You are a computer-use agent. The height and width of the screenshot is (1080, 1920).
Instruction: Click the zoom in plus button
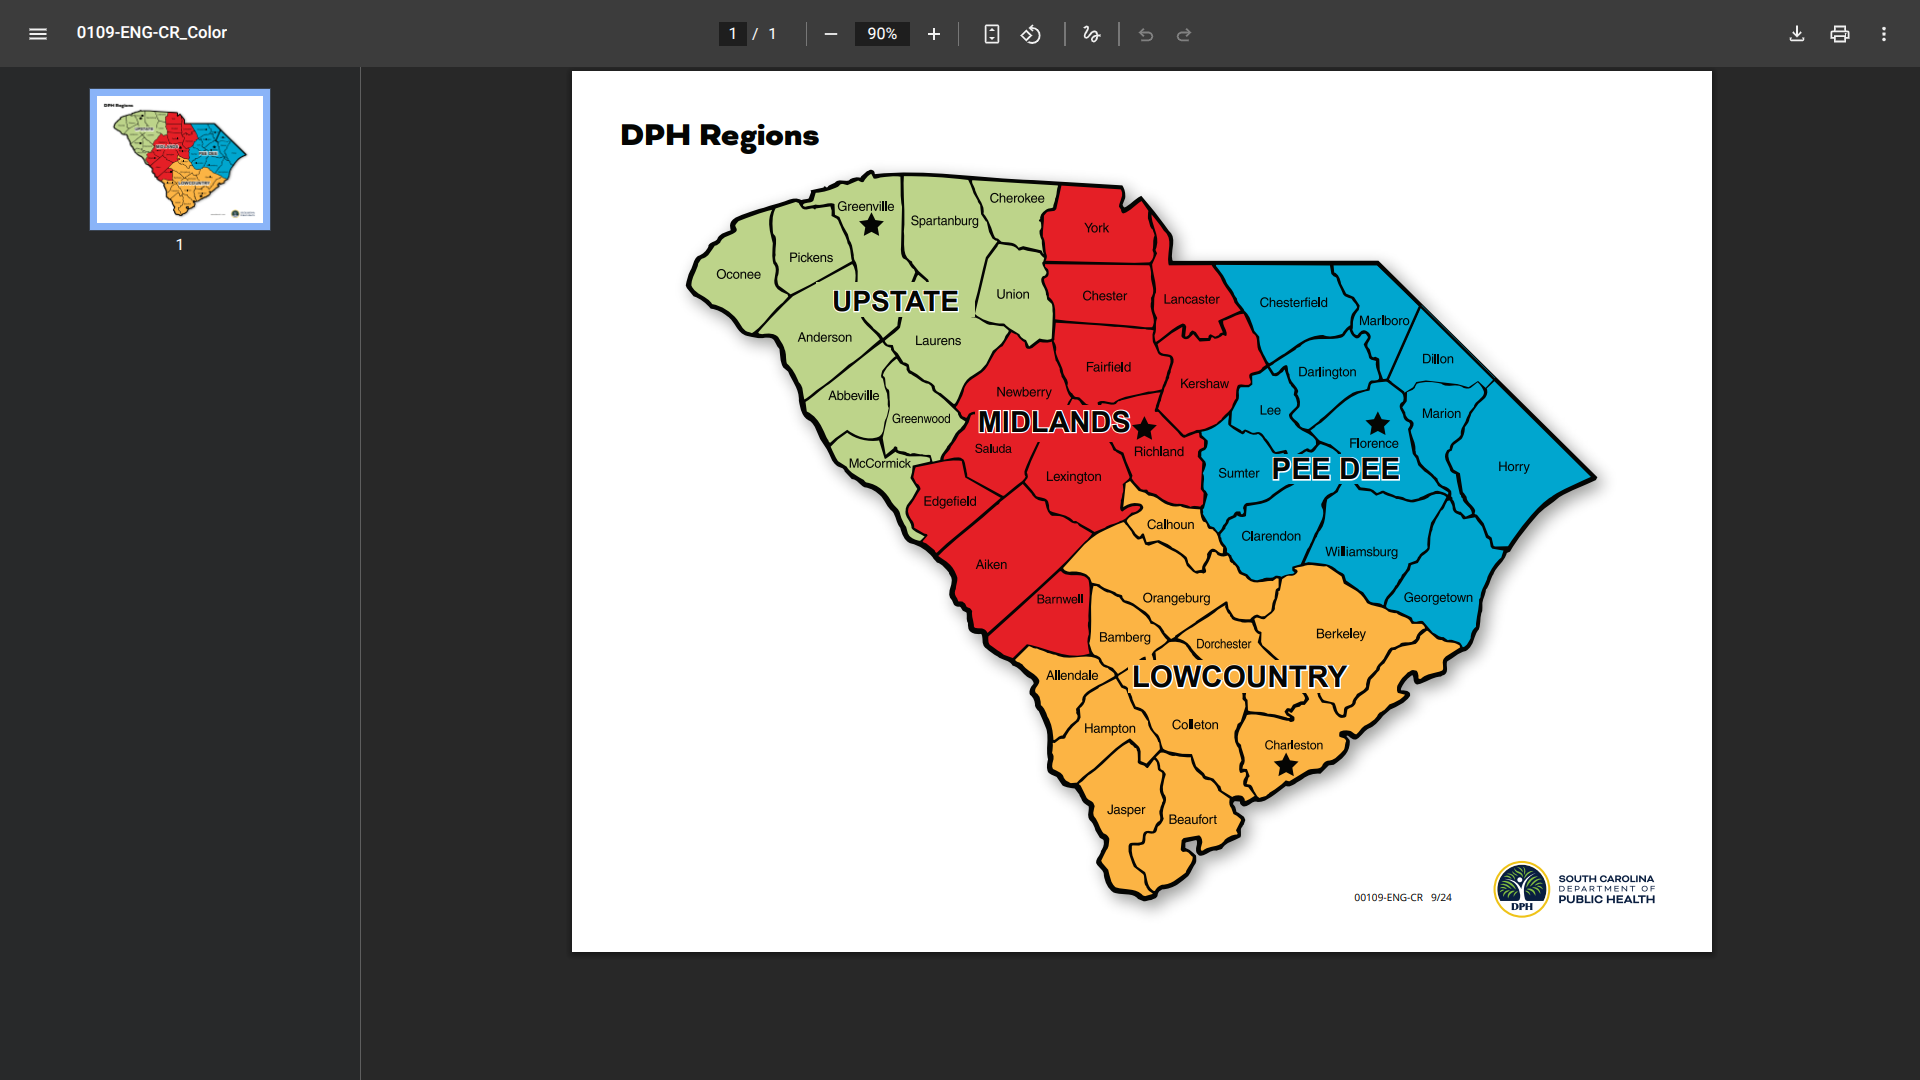[x=933, y=34]
